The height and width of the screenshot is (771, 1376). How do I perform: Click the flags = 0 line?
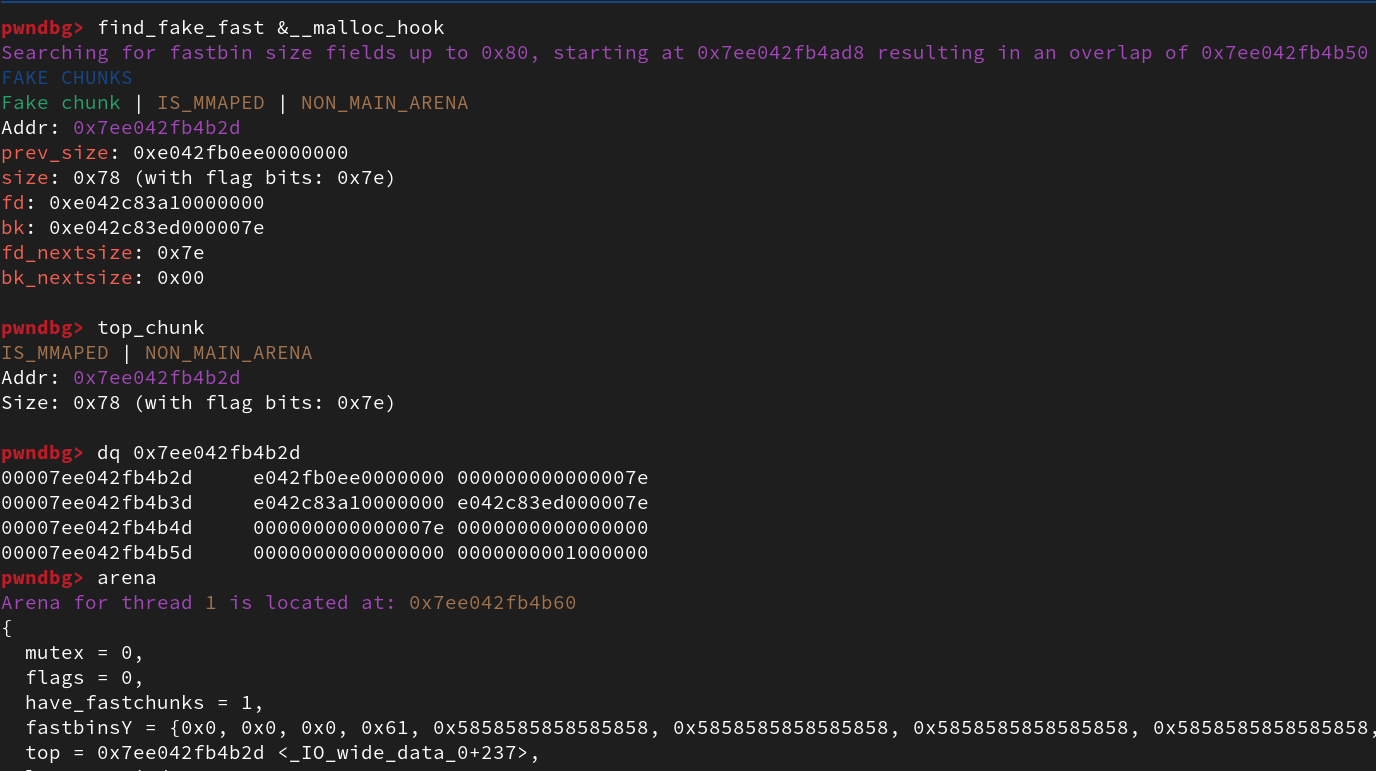pos(84,678)
